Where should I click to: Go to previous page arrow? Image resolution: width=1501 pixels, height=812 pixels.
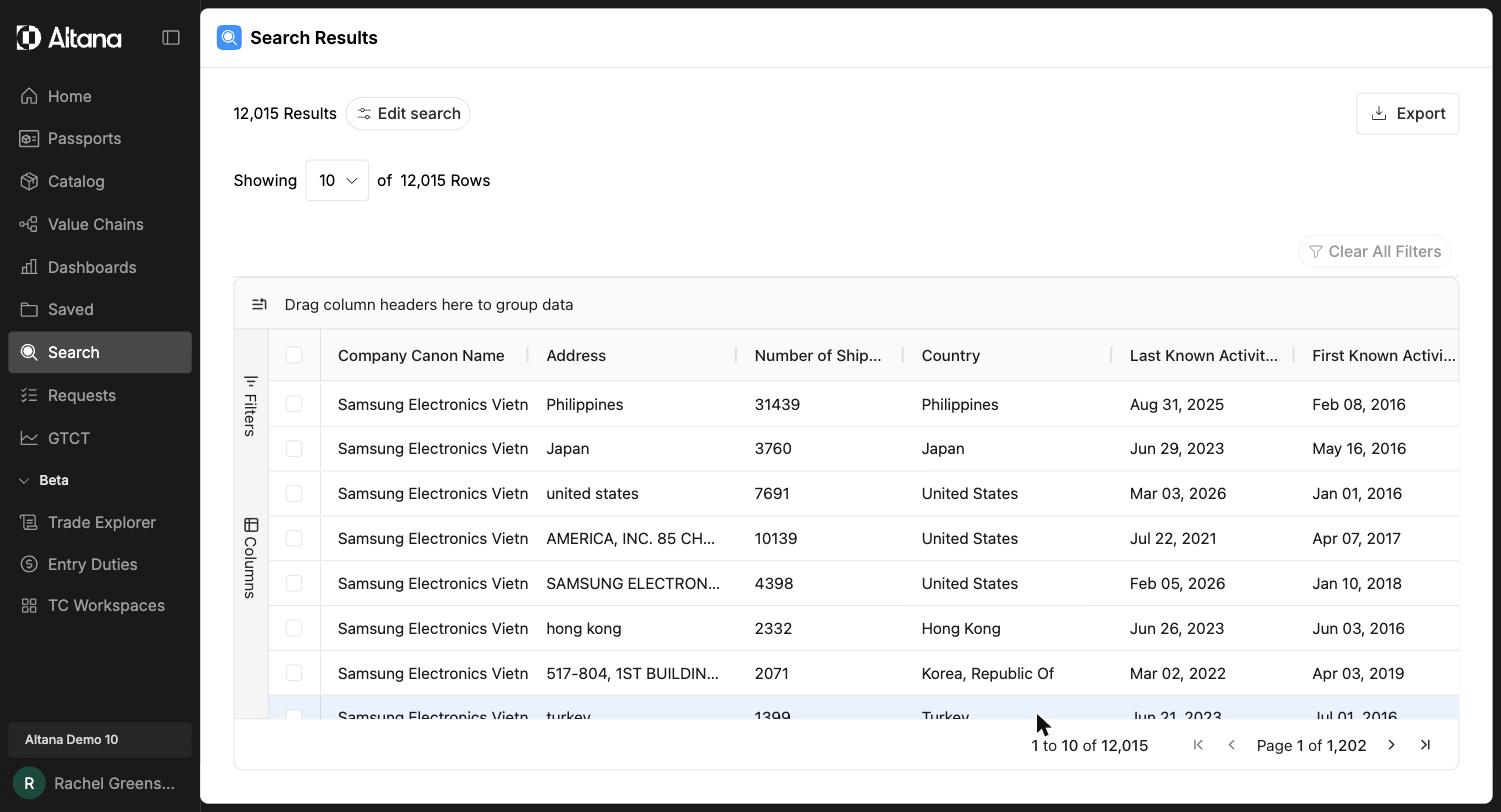tap(1232, 745)
